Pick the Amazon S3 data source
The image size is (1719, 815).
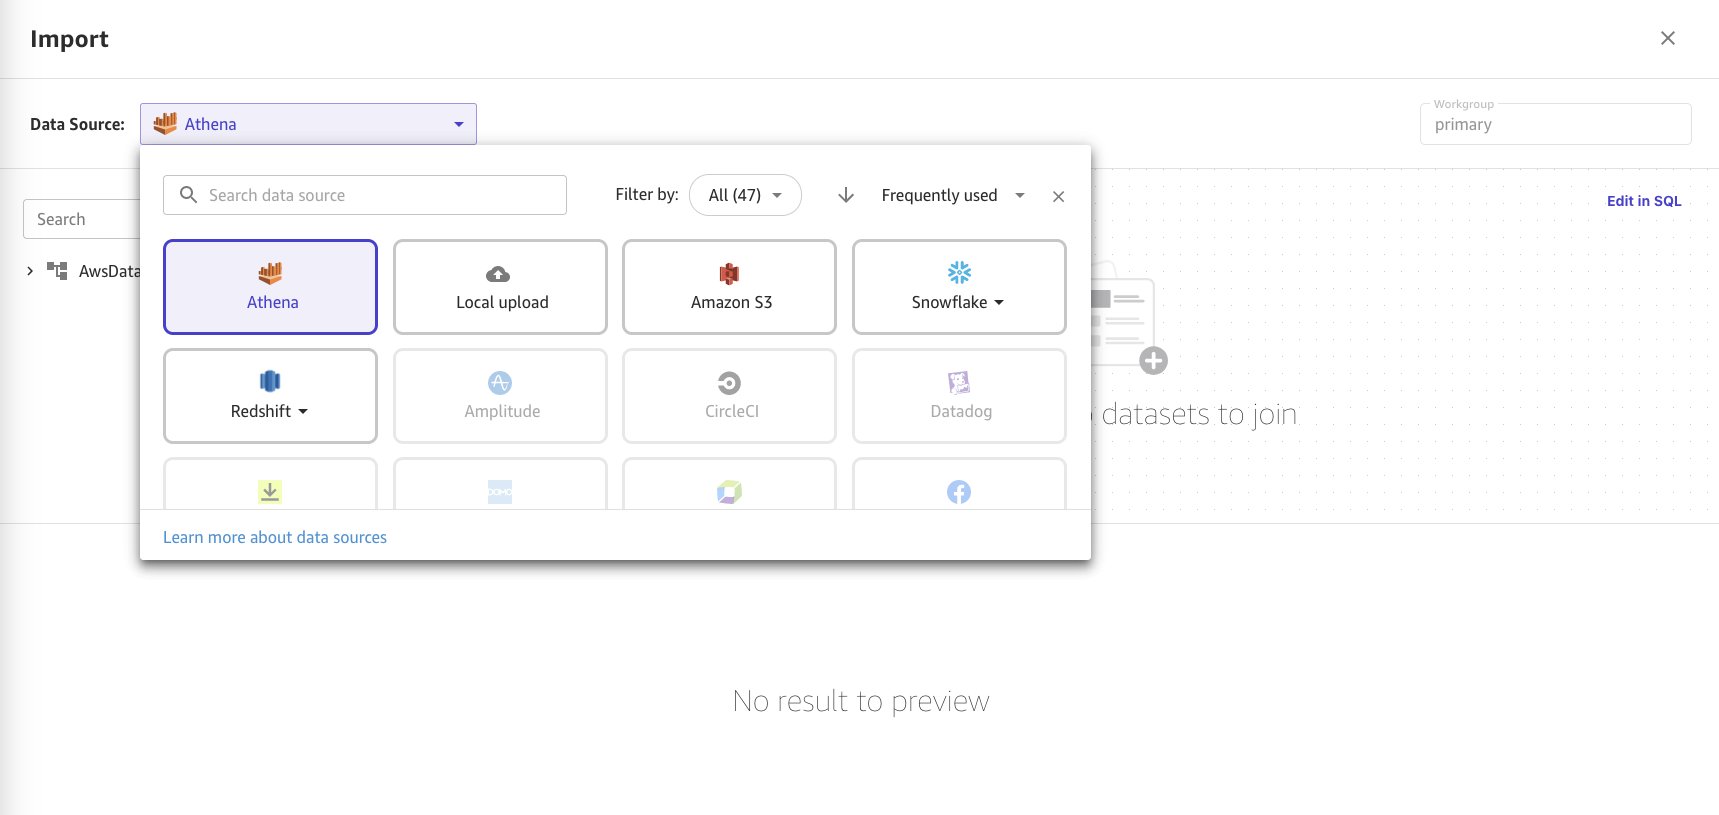pyautogui.click(x=729, y=287)
